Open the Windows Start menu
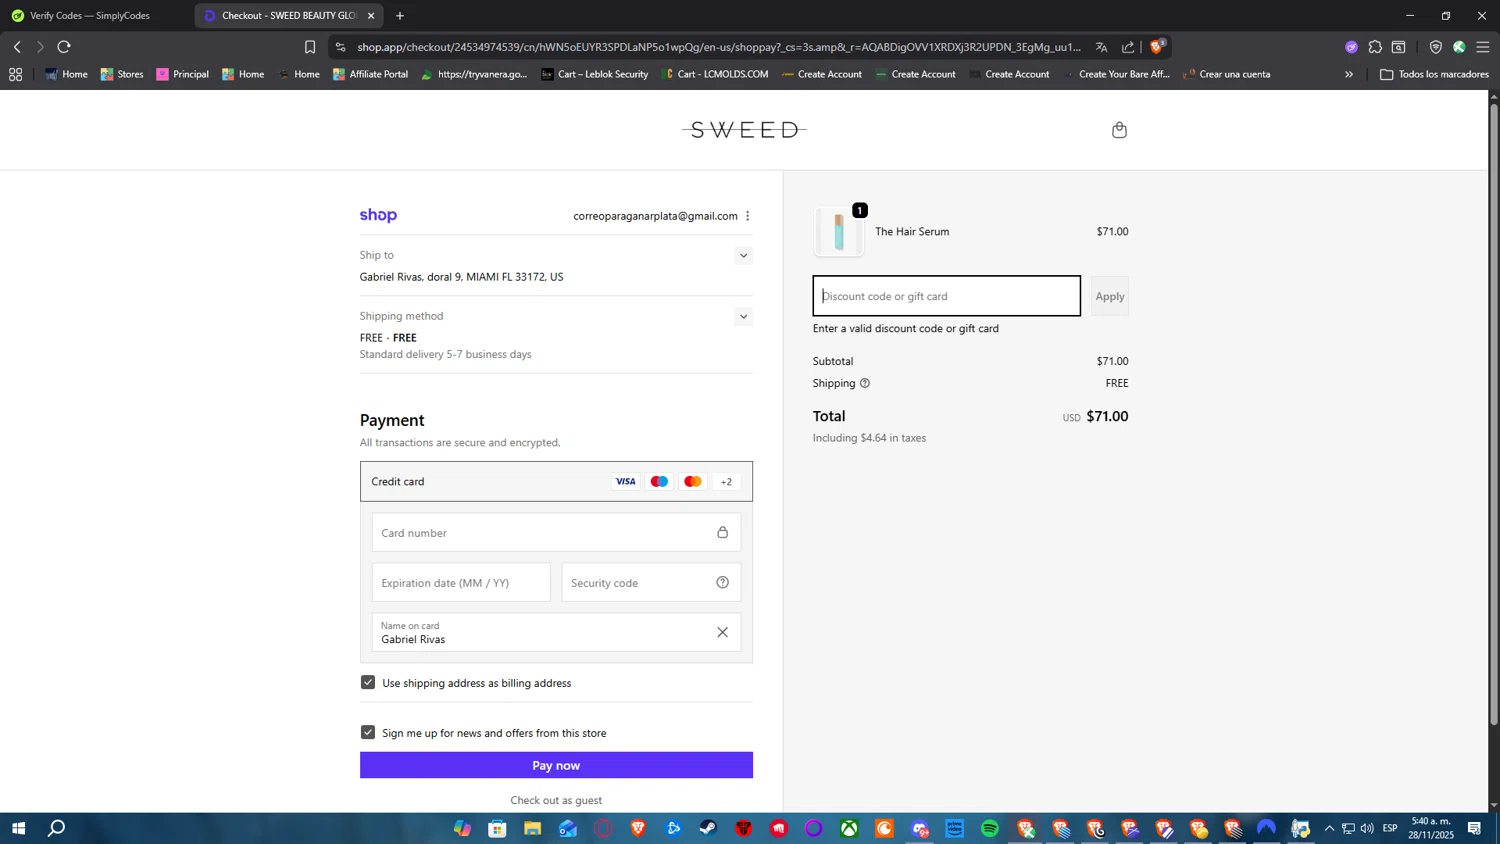 click(18, 828)
